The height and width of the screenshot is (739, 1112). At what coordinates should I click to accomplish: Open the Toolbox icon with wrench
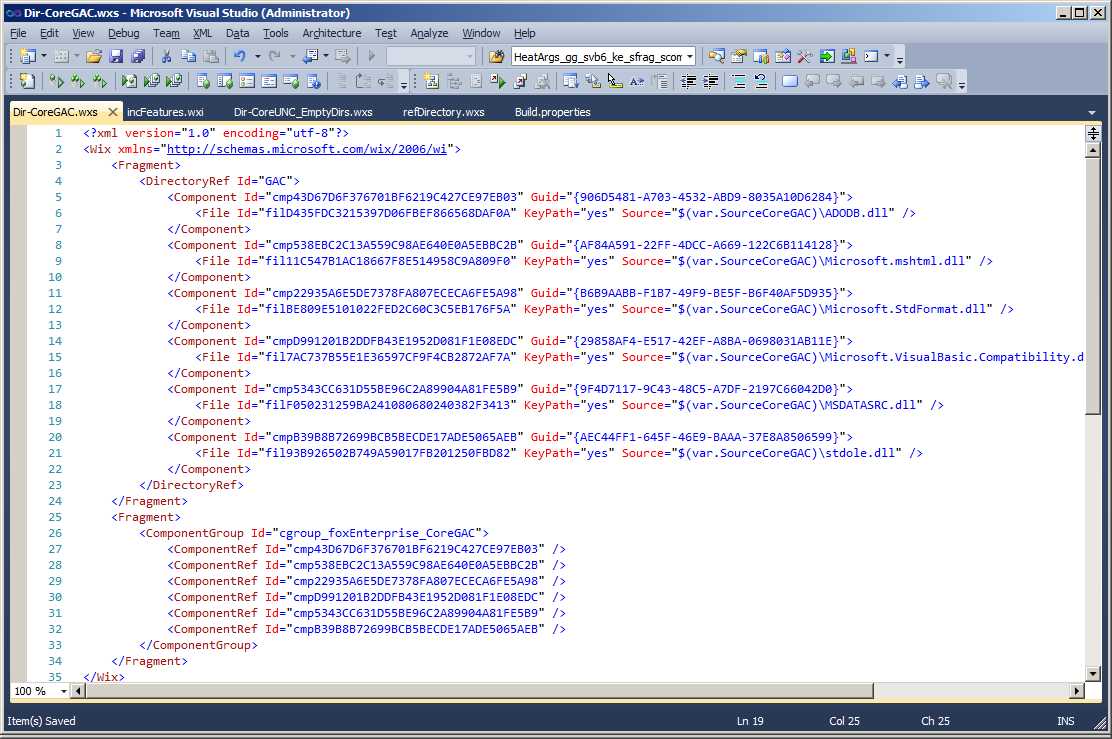[x=805, y=56]
